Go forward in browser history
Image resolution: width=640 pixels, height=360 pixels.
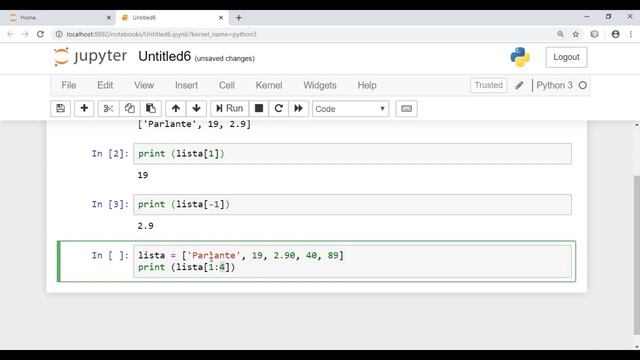tap(25, 34)
